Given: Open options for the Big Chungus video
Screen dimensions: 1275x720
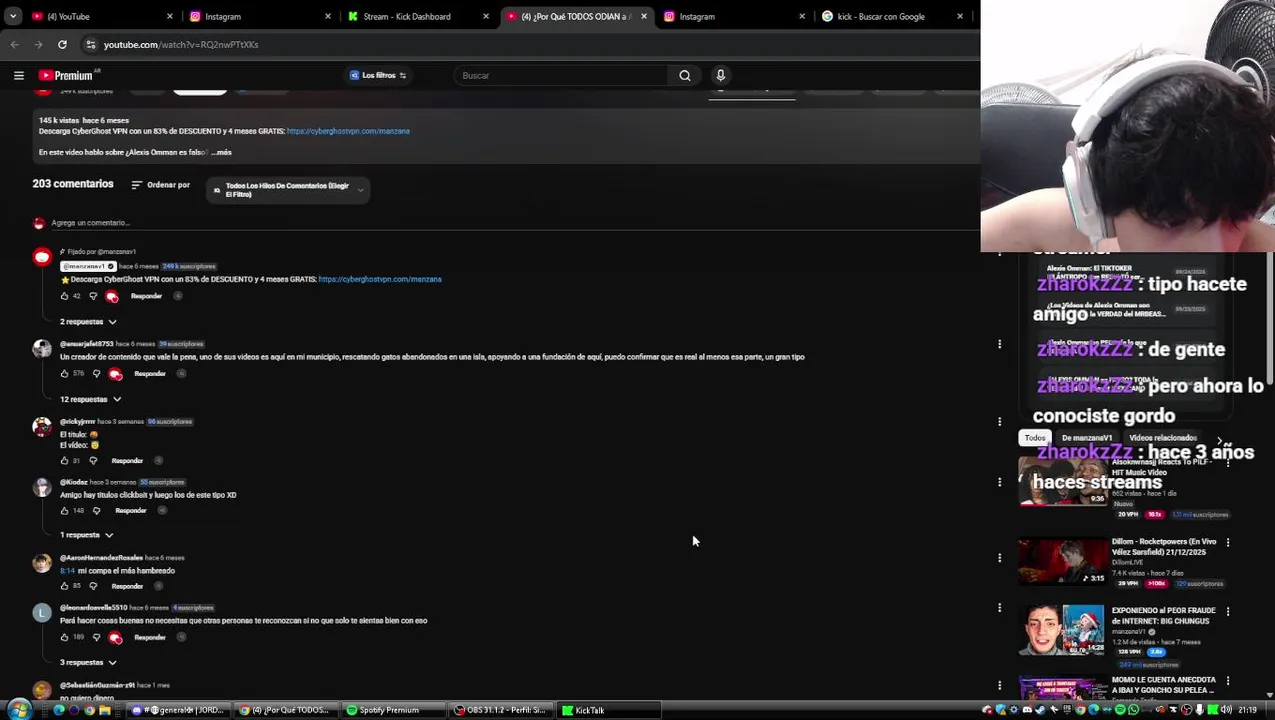Looking at the screenshot, I should tap(1228, 611).
